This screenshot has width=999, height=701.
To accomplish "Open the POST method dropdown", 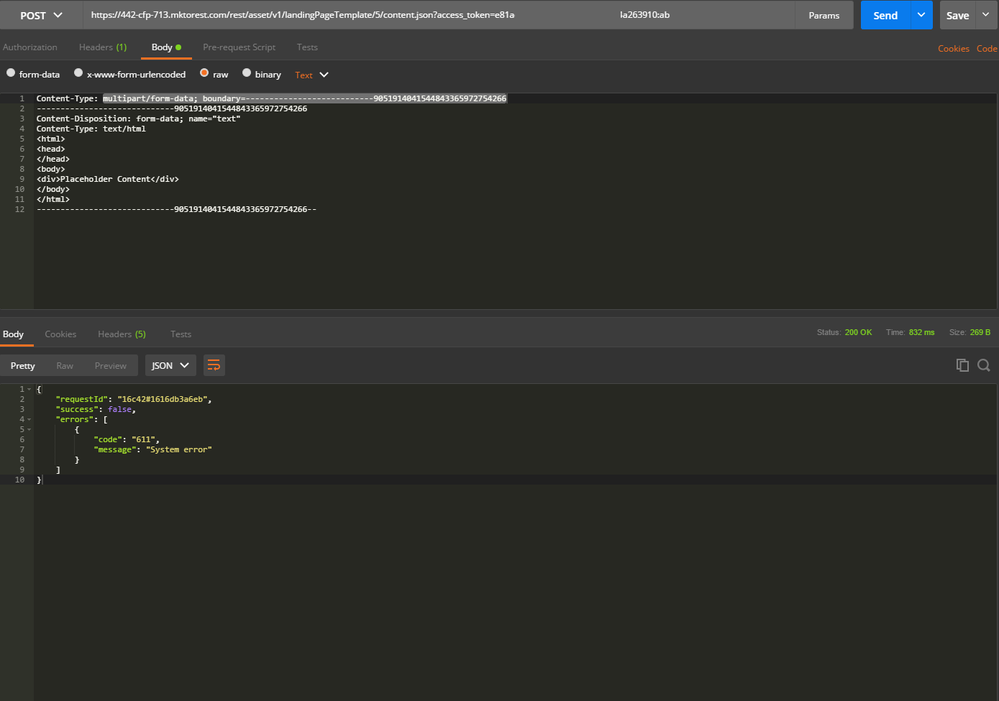I will (41, 15).
